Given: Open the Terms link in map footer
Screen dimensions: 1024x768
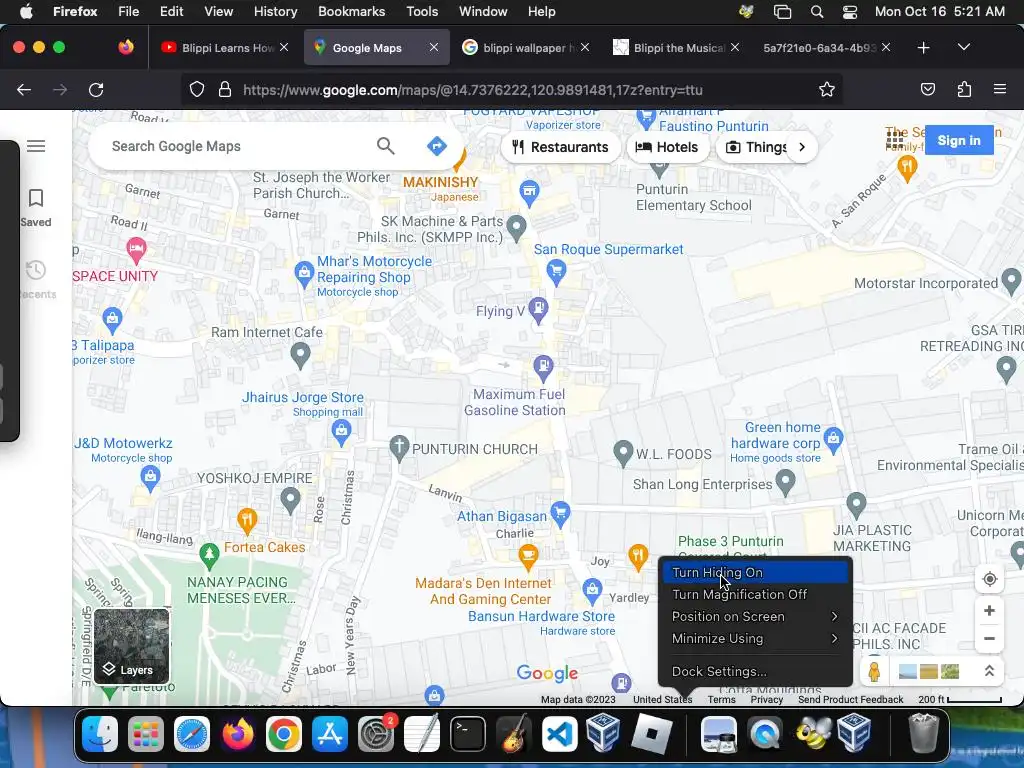Looking at the screenshot, I should point(722,699).
